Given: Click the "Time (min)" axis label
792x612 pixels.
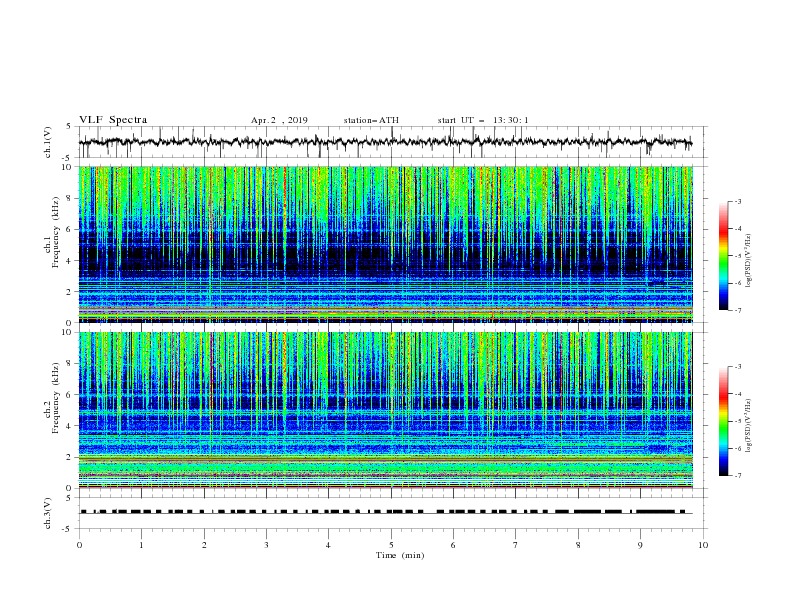Looking at the screenshot, I should coord(400,555).
